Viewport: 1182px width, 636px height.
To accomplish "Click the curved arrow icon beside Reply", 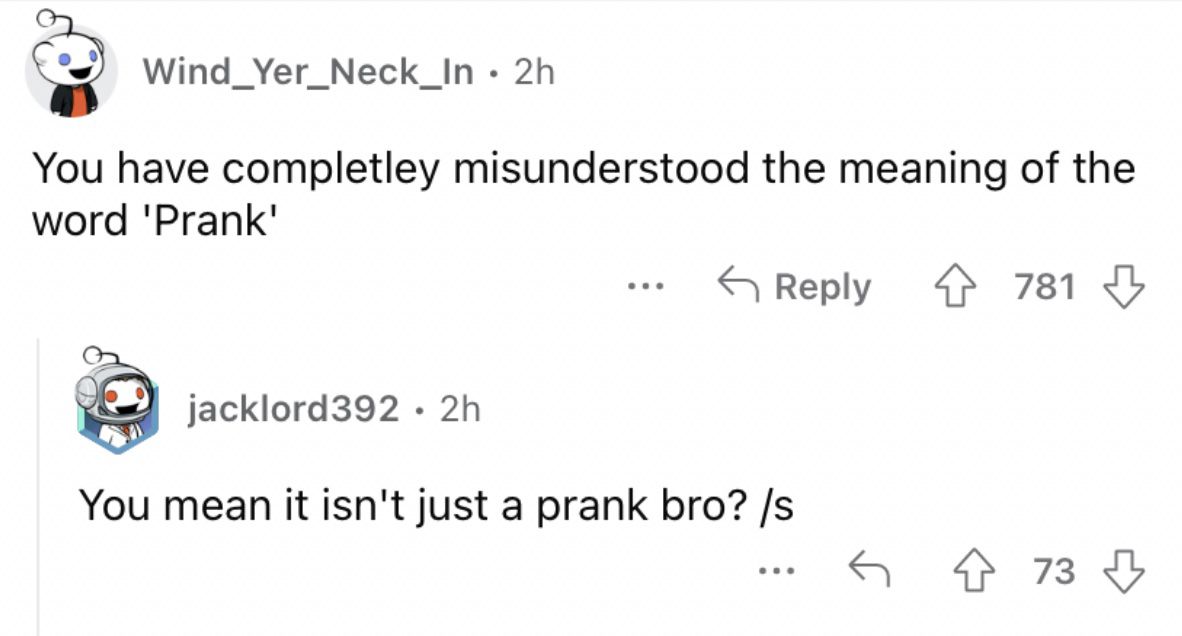I will 738,284.
